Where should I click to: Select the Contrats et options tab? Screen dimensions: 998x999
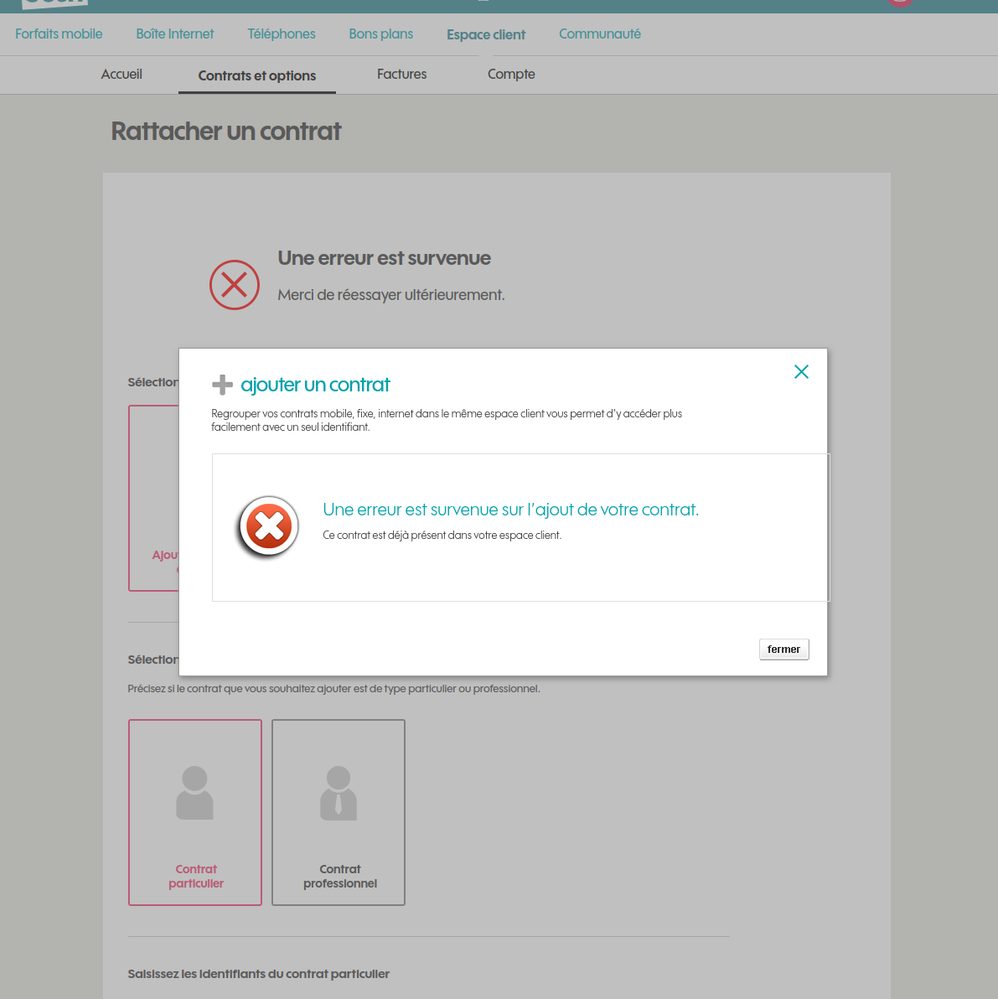point(257,75)
